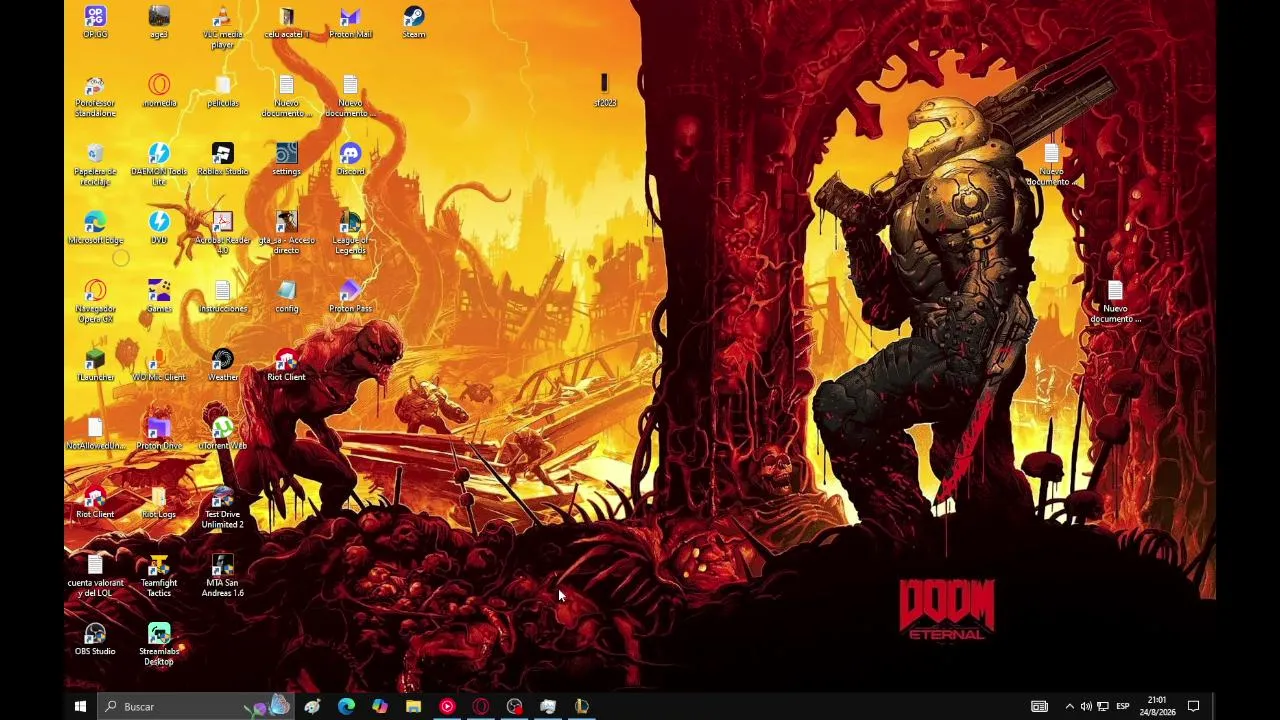
Task: Open Papelera de reciclaje
Action: [x=95, y=164]
